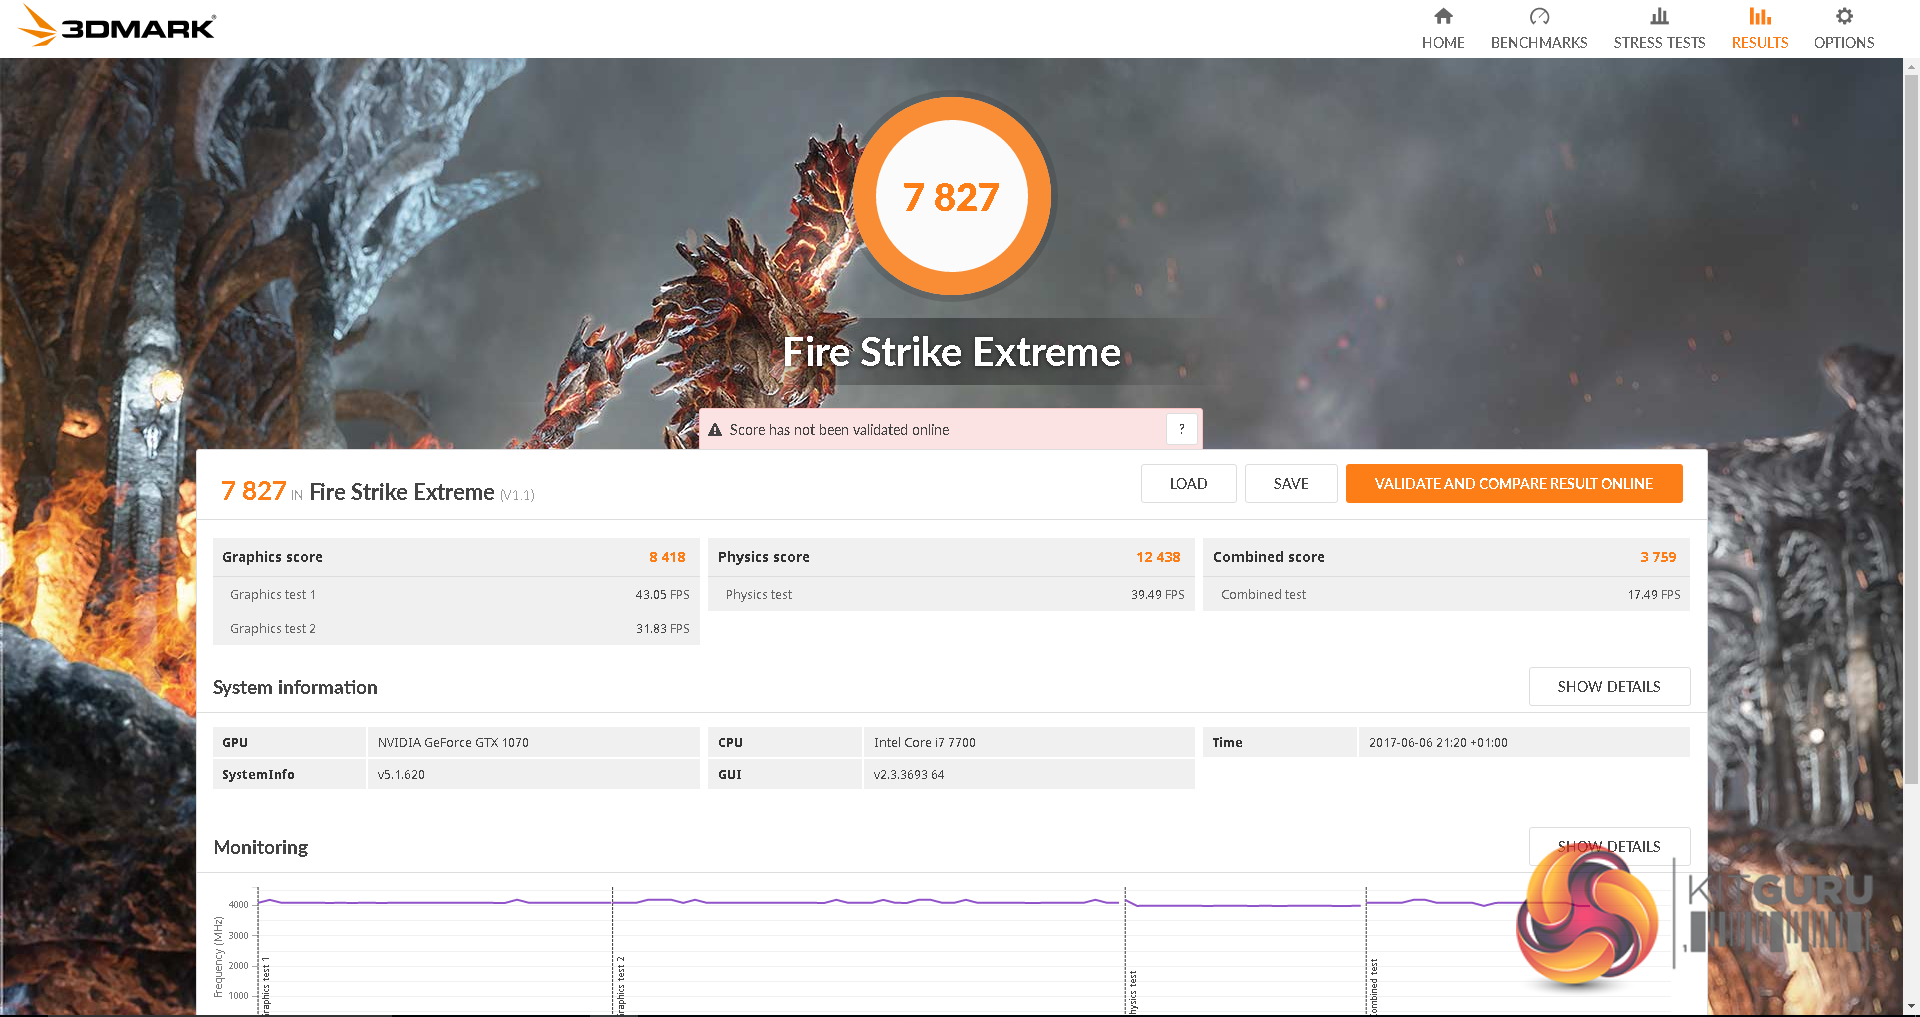Click the question mark help button
Image resolution: width=1920 pixels, height=1017 pixels.
coord(1181,429)
